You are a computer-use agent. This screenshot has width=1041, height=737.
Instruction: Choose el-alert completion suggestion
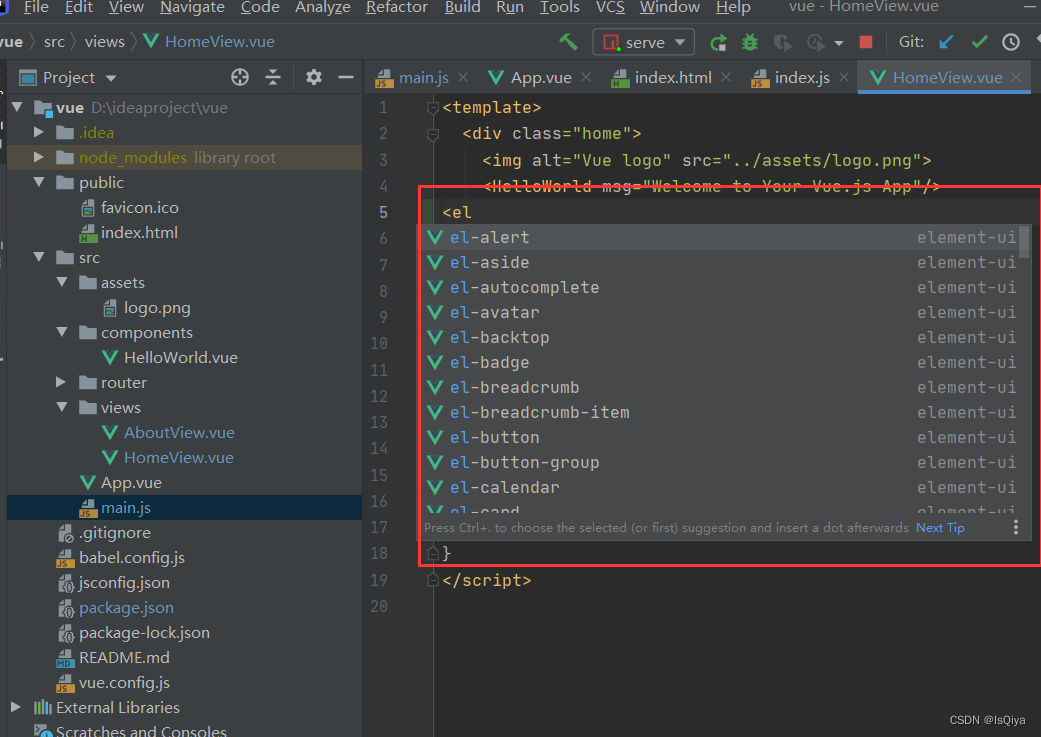pos(720,237)
